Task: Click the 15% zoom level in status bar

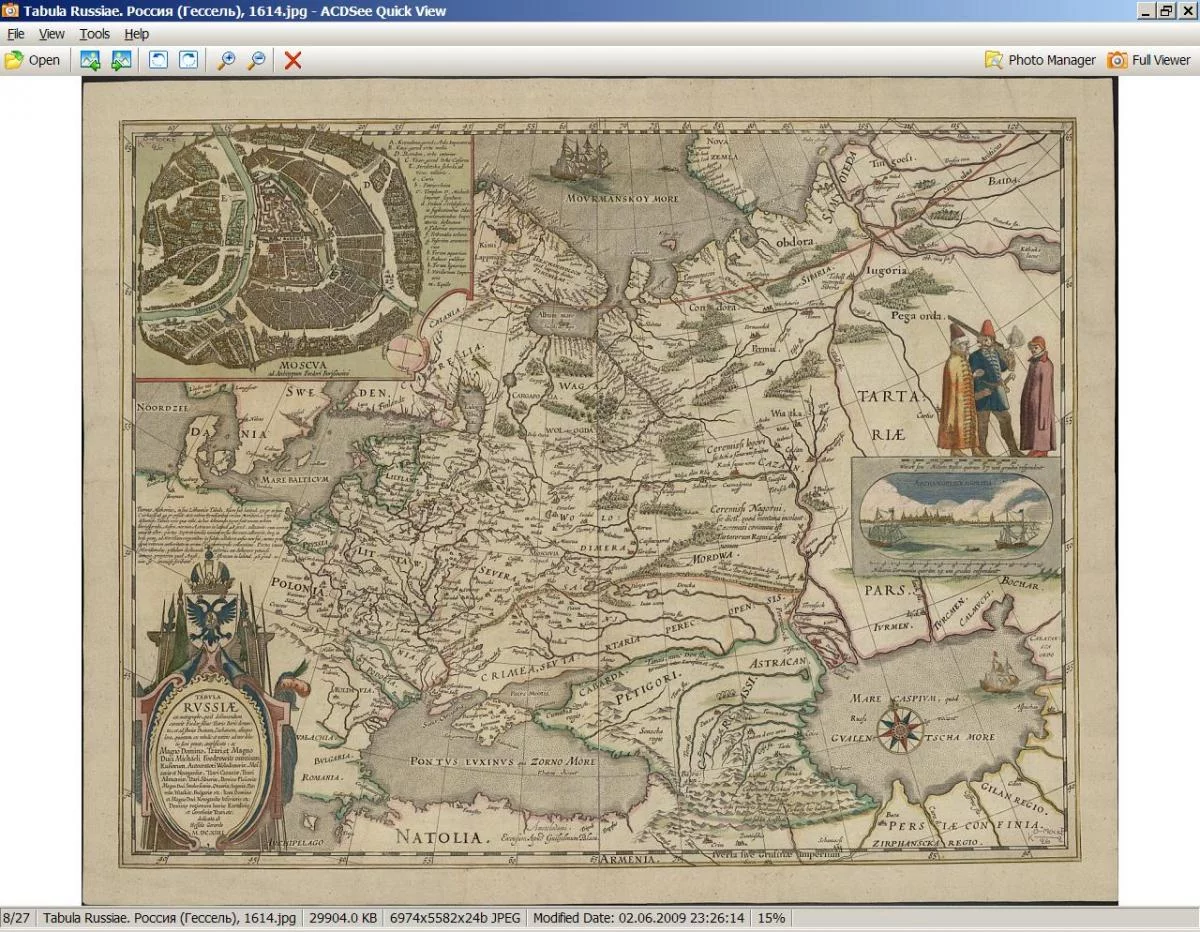Action: click(x=771, y=918)
